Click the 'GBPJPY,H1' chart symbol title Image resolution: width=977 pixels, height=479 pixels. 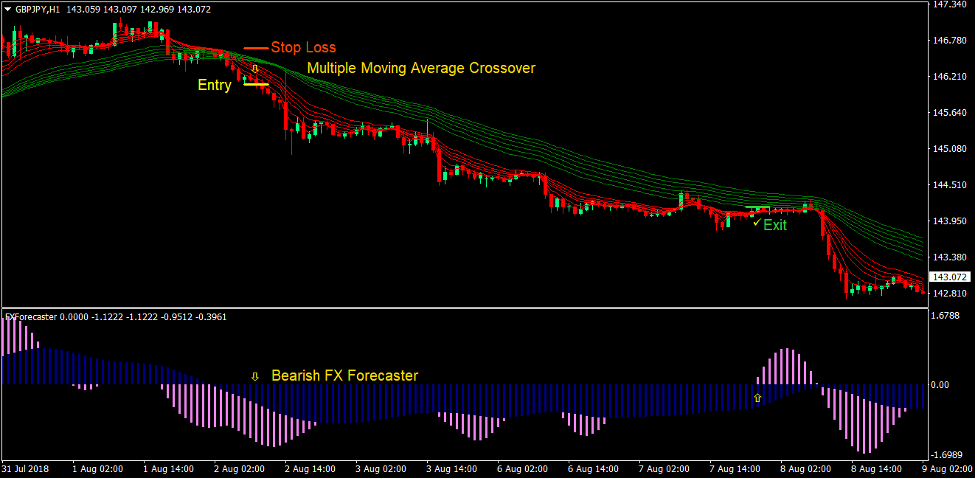[x=37, y=9]
